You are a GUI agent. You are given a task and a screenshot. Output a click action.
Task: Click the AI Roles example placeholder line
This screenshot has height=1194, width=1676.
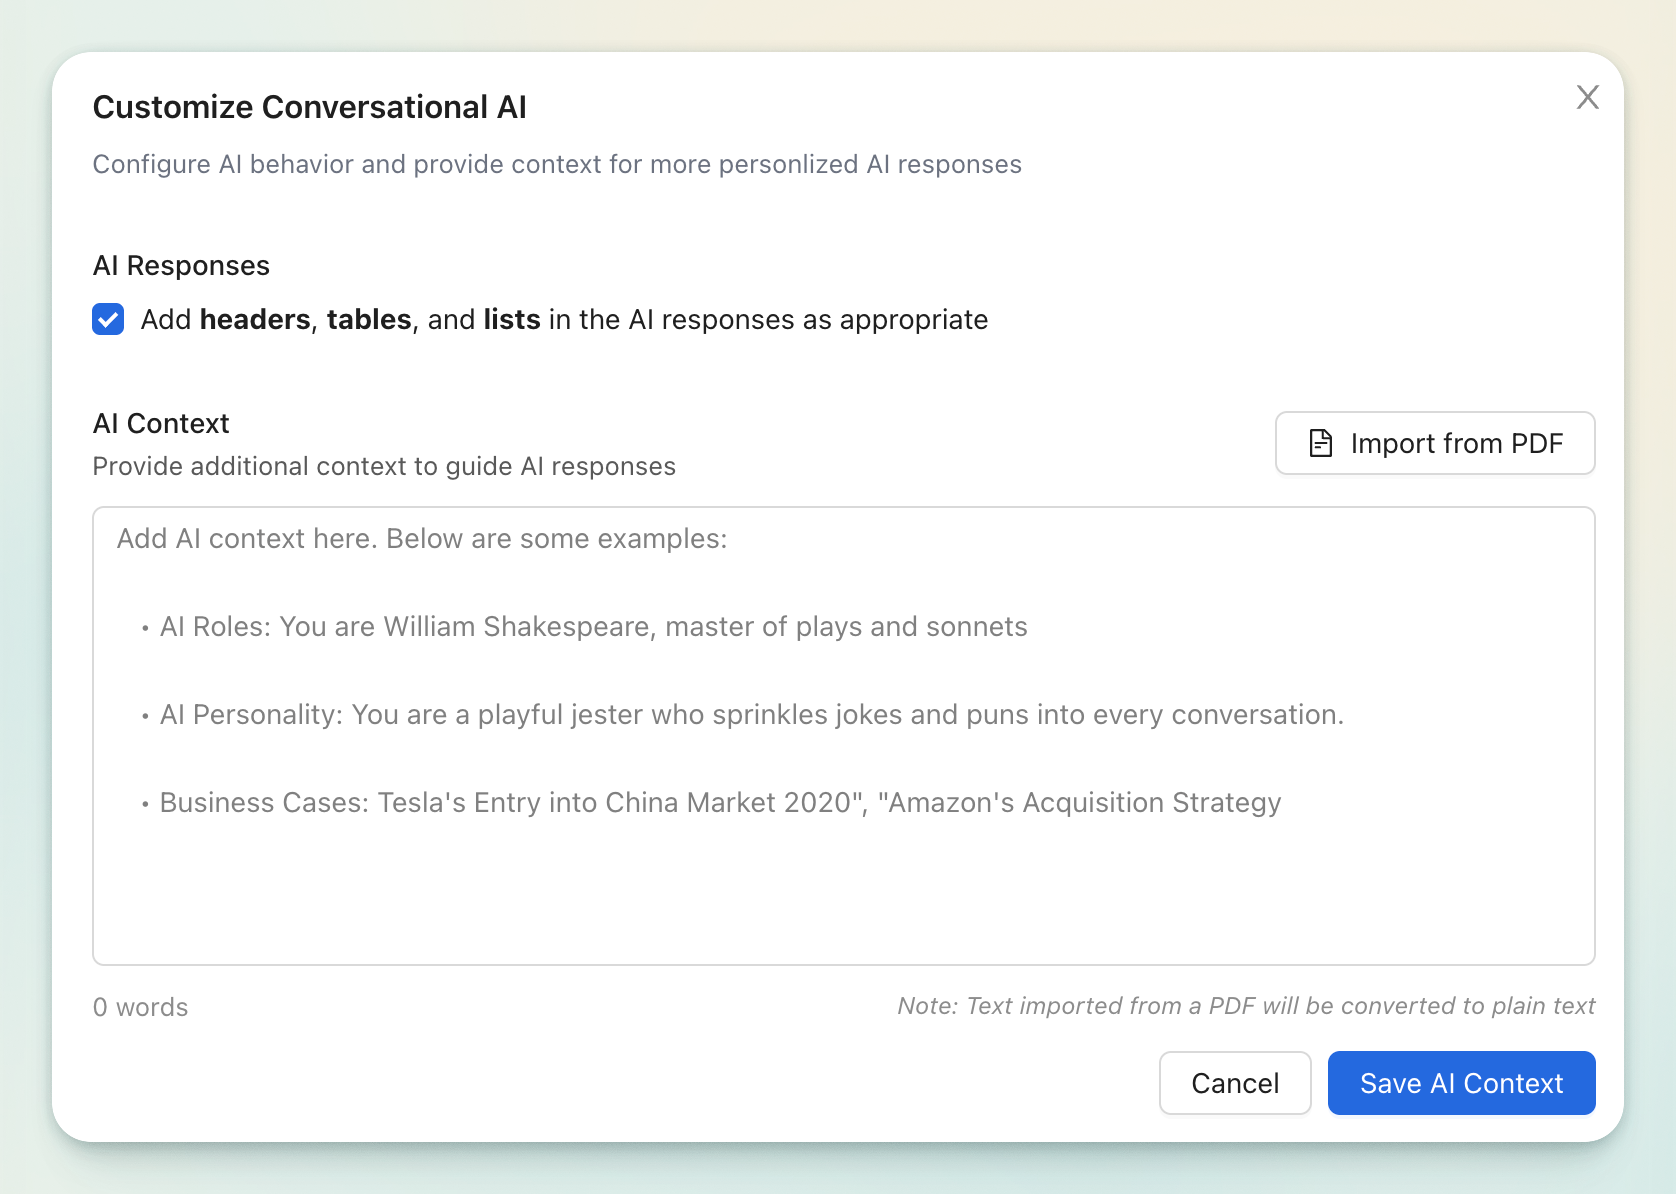(x=593, y=627)
